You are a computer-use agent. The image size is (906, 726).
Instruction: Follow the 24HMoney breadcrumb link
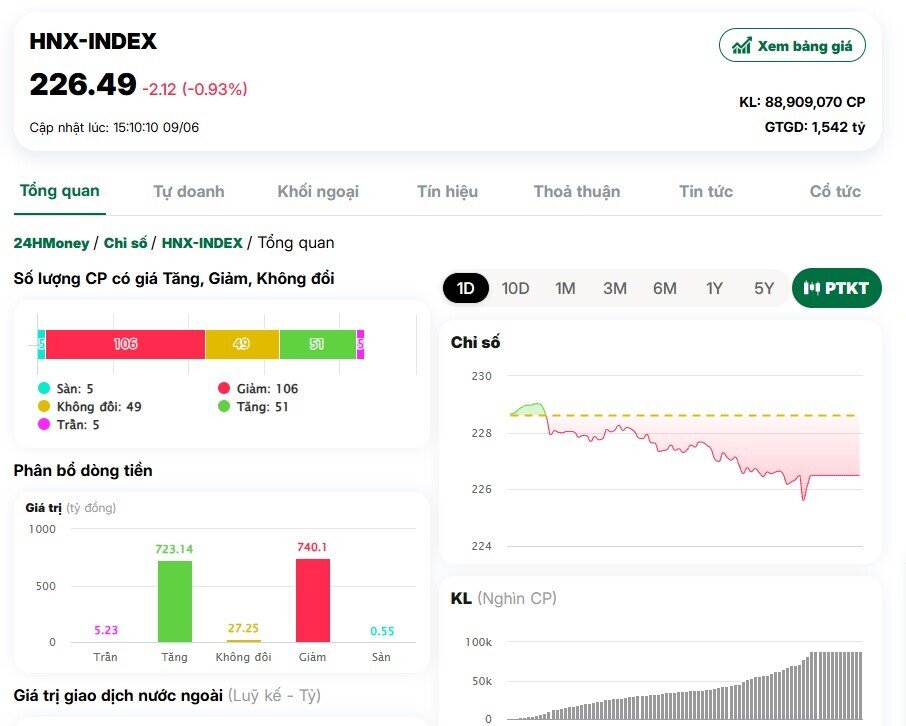51,243
